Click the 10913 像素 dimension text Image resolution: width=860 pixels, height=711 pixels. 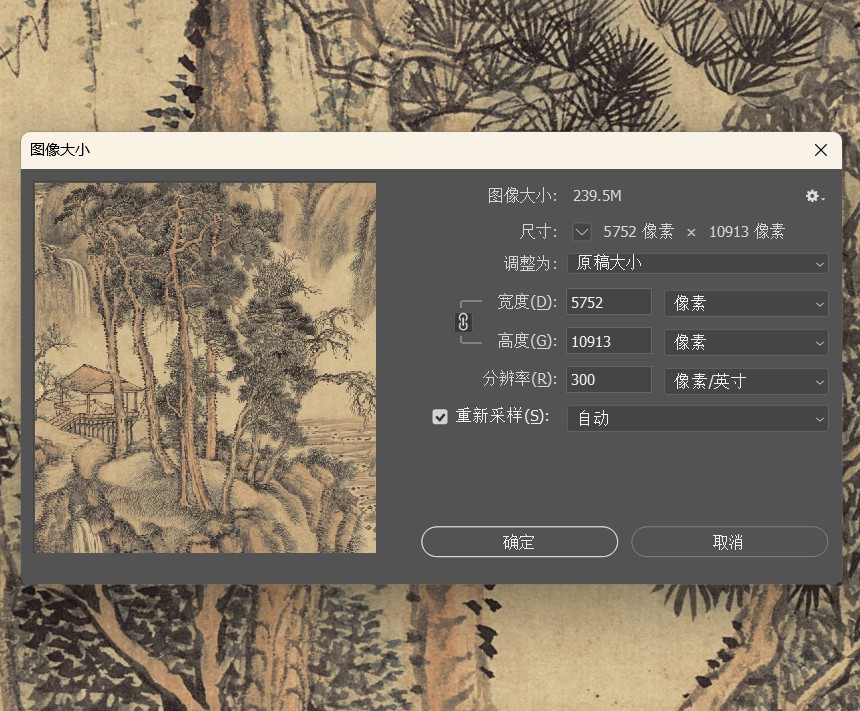[x=747, y=232]
